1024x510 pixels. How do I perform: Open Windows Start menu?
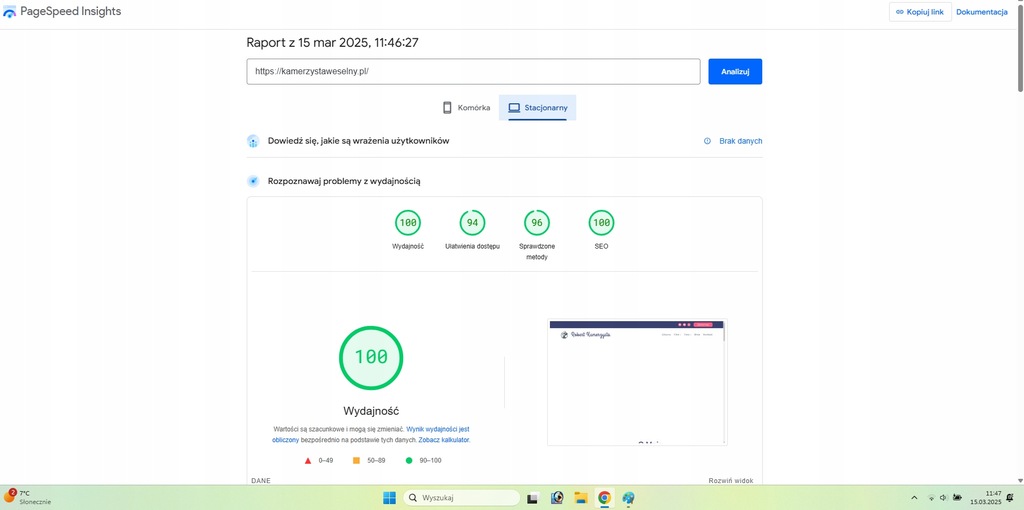(x=388, y=497)
